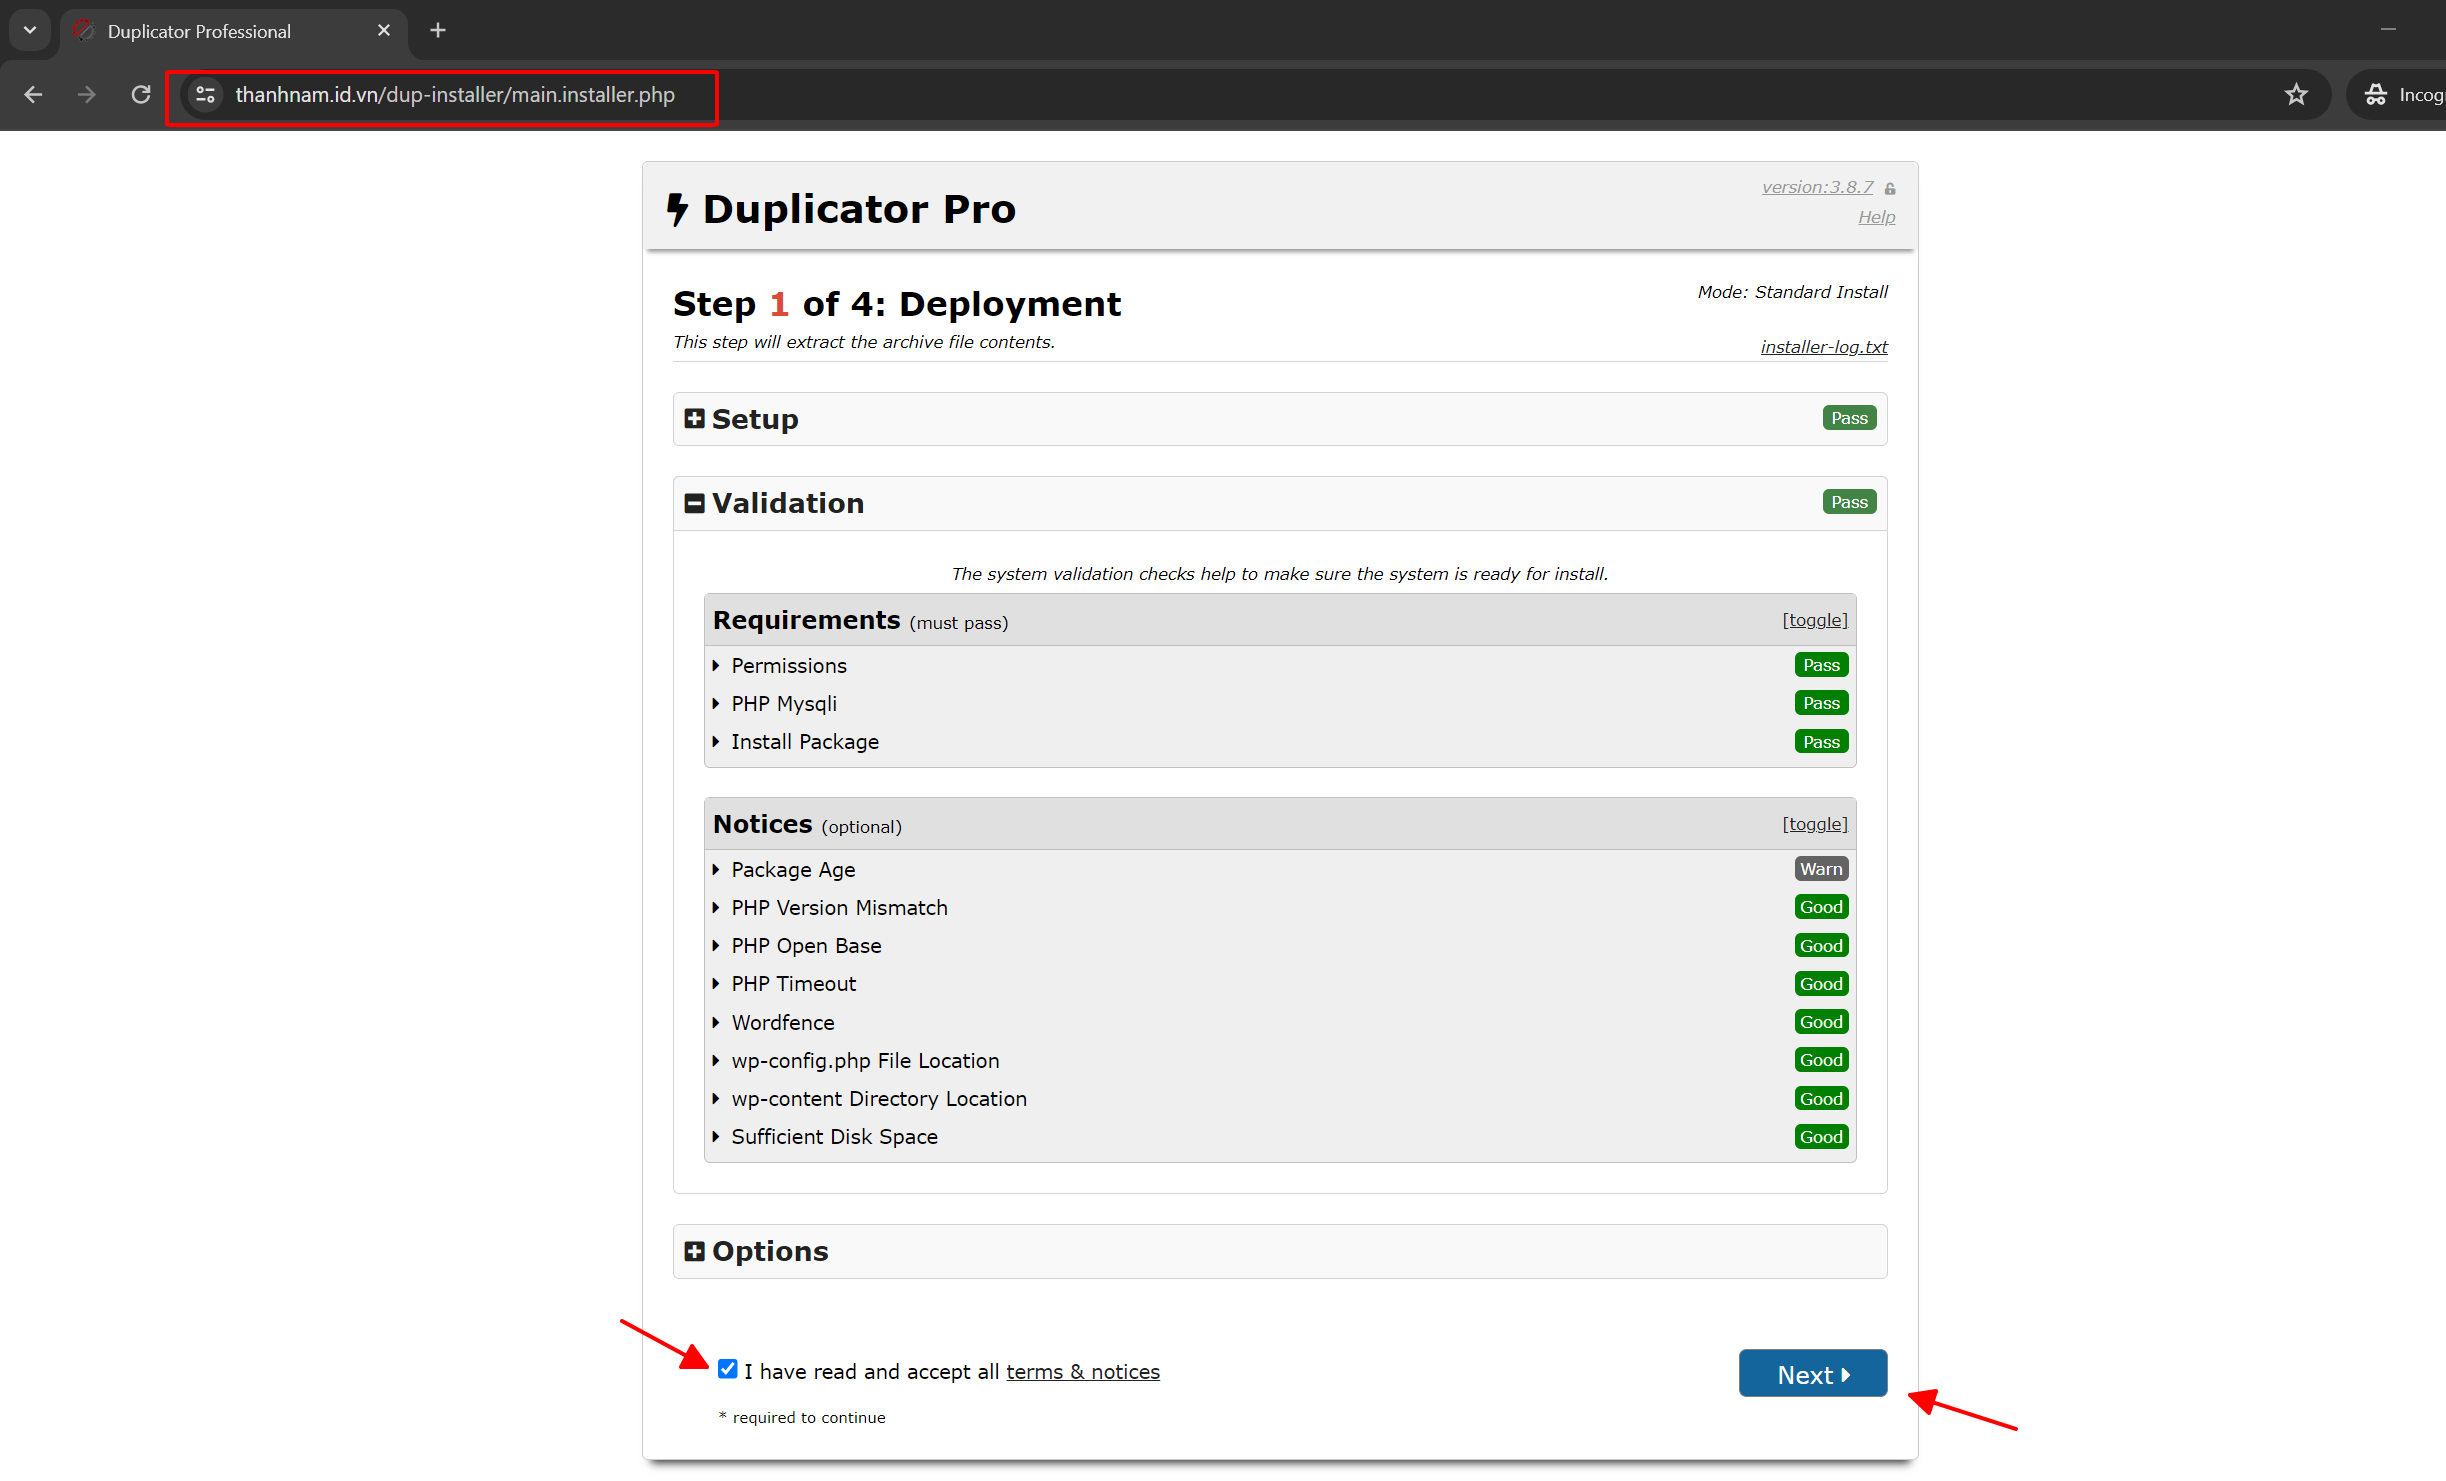Open installer-log.txt link
Viewport: 2446px width, 1481px height.
1824,347
